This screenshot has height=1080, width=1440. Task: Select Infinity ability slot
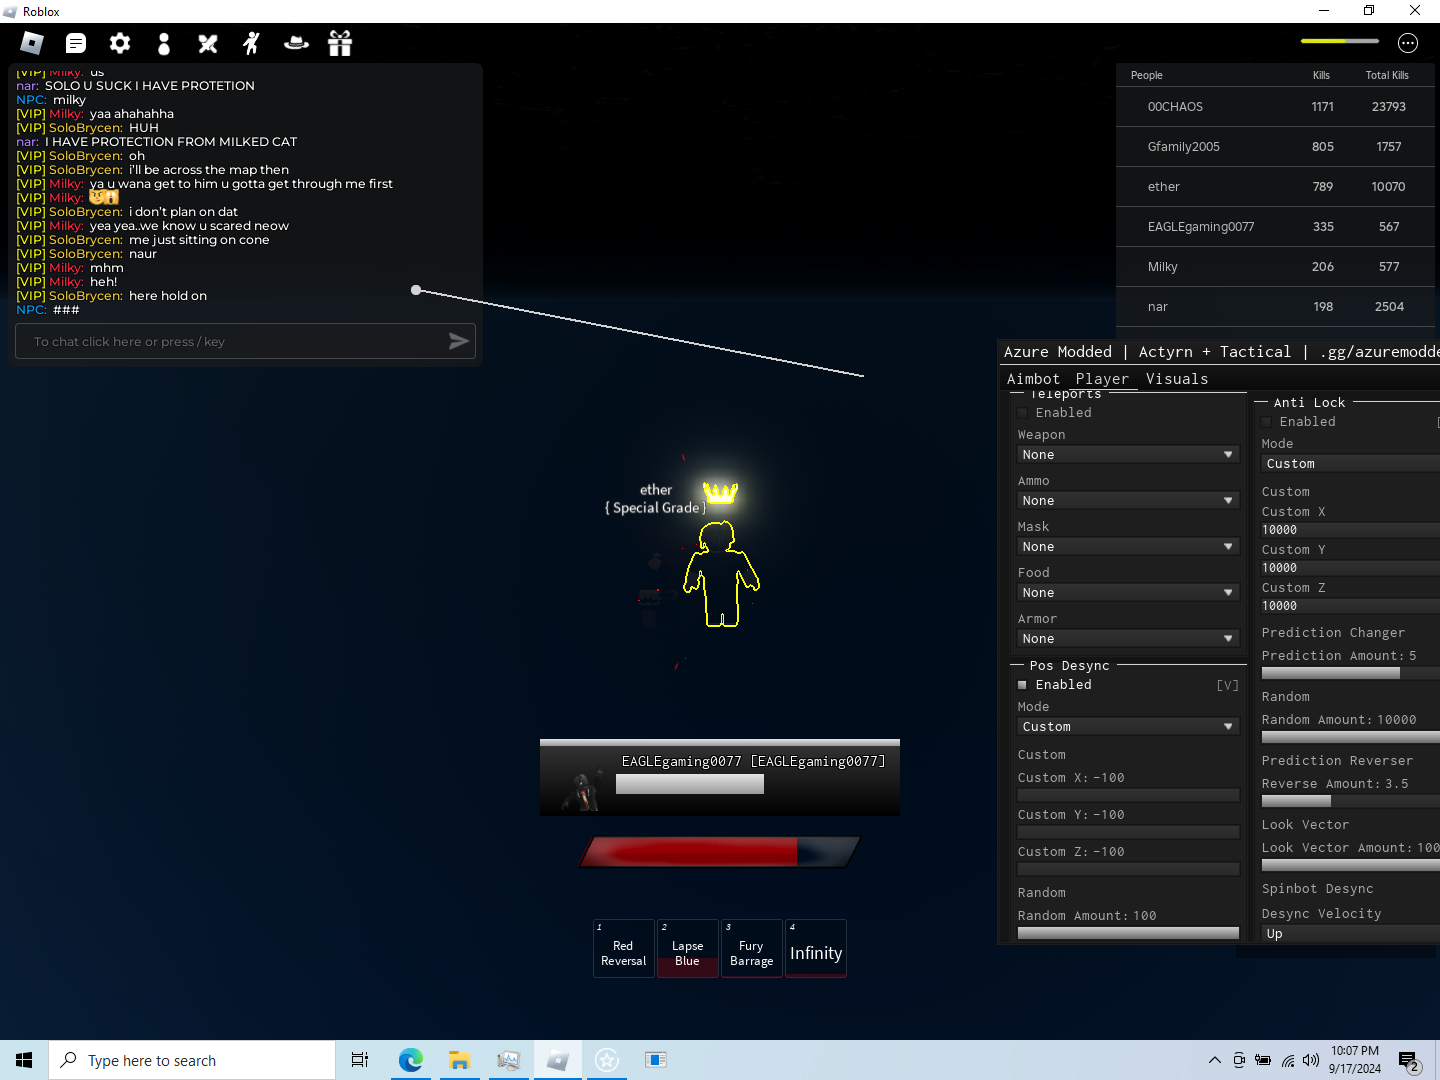816,948
